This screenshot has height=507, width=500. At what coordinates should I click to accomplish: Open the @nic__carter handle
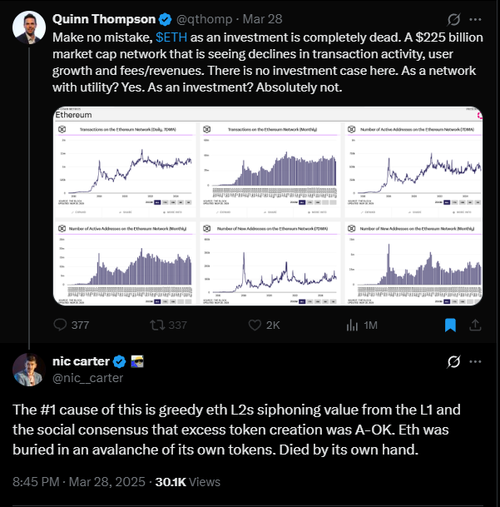tap(88, 378)
